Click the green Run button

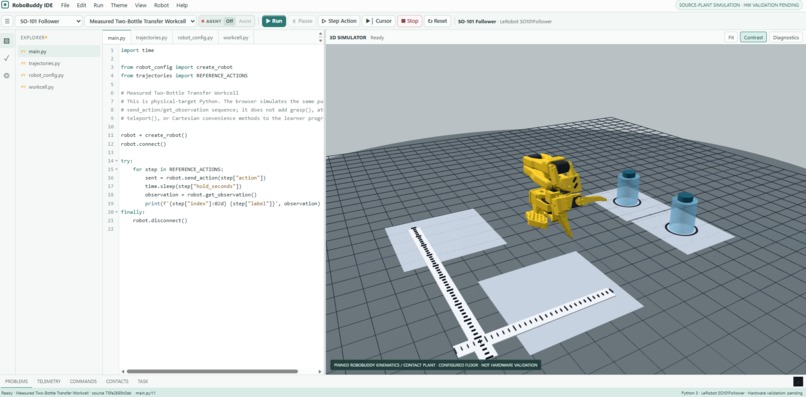pyautogui.click(x=274, y=21)
